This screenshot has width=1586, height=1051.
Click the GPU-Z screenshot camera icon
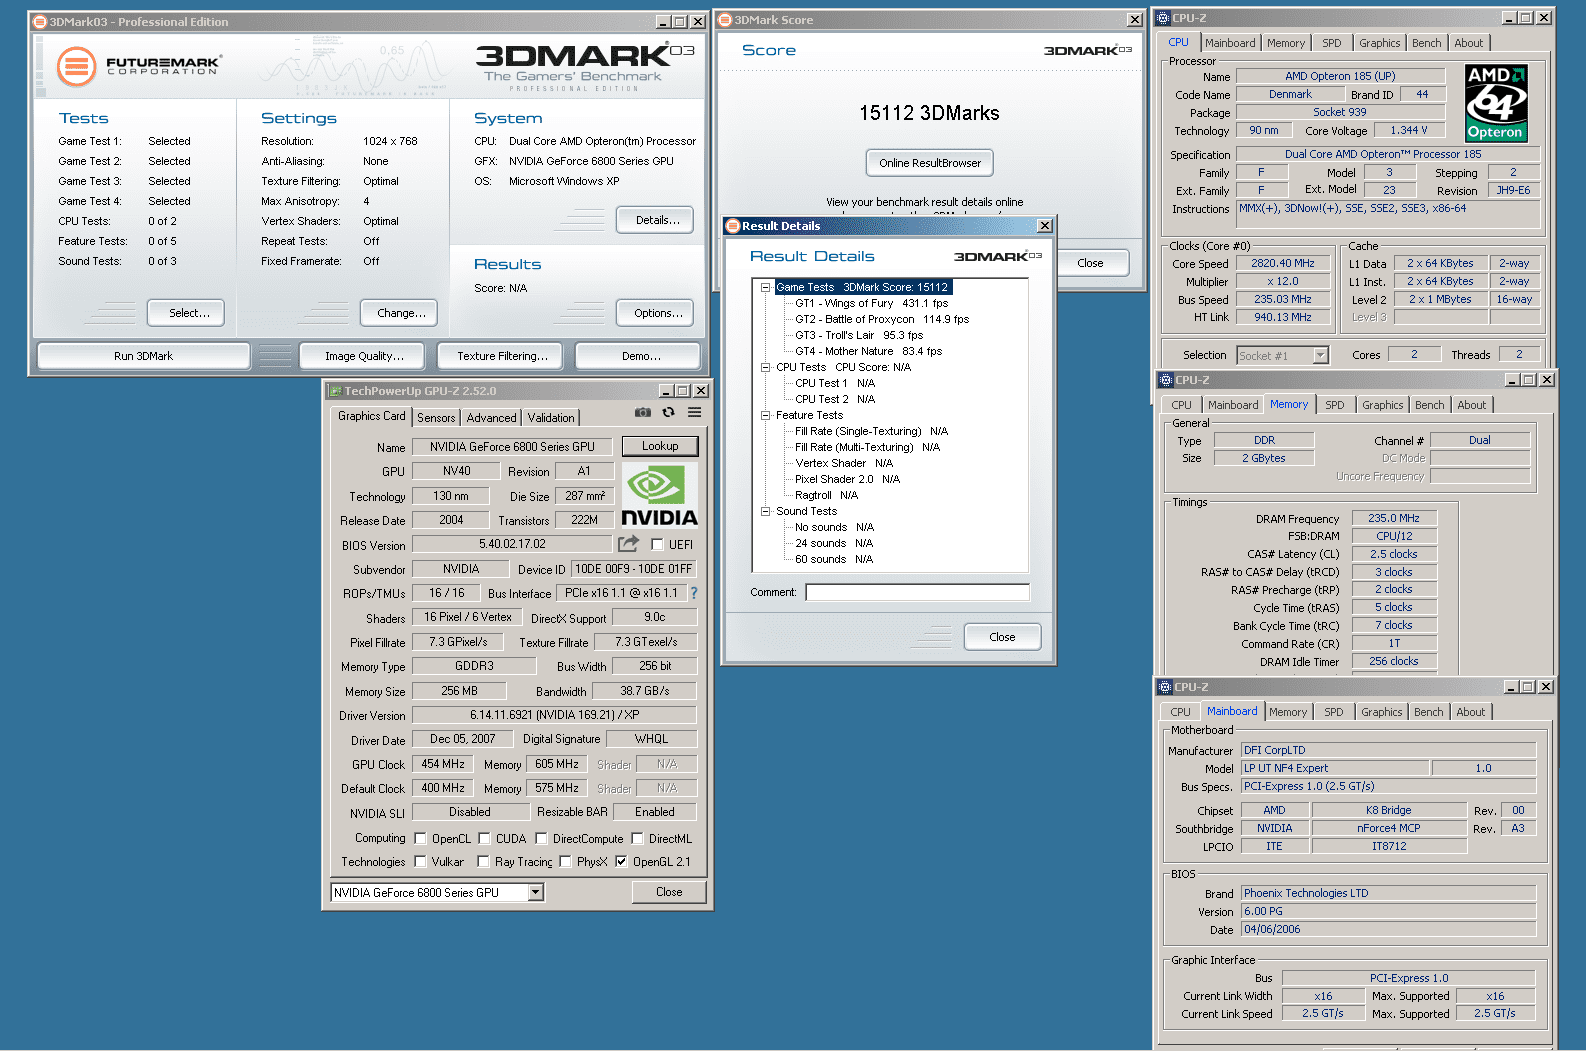click(643, 412)
